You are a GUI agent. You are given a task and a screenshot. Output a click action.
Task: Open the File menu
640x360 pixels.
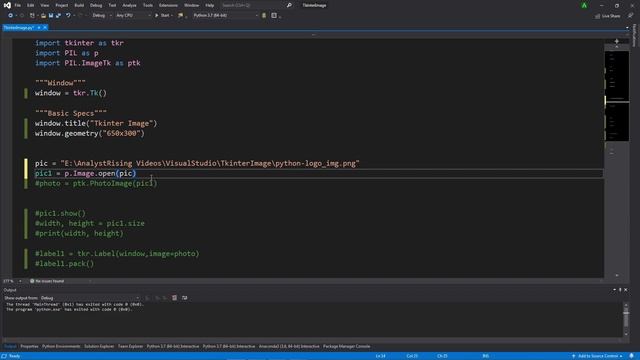[x=18, y=5]
